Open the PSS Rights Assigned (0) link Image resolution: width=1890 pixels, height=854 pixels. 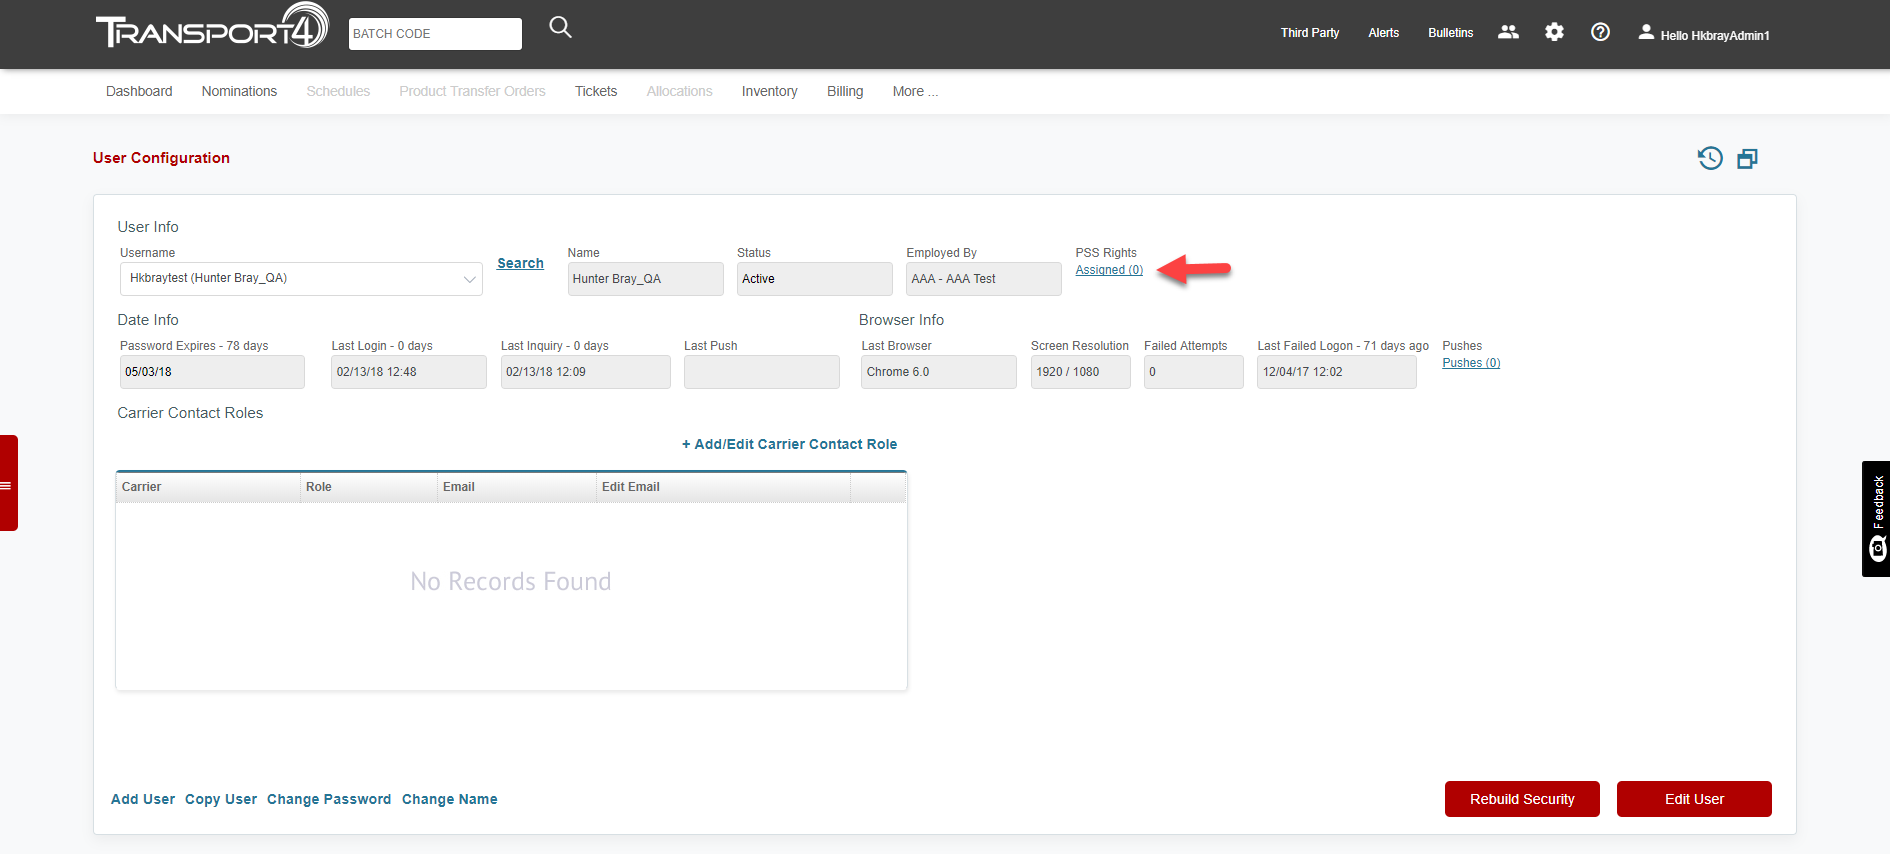1109,270
